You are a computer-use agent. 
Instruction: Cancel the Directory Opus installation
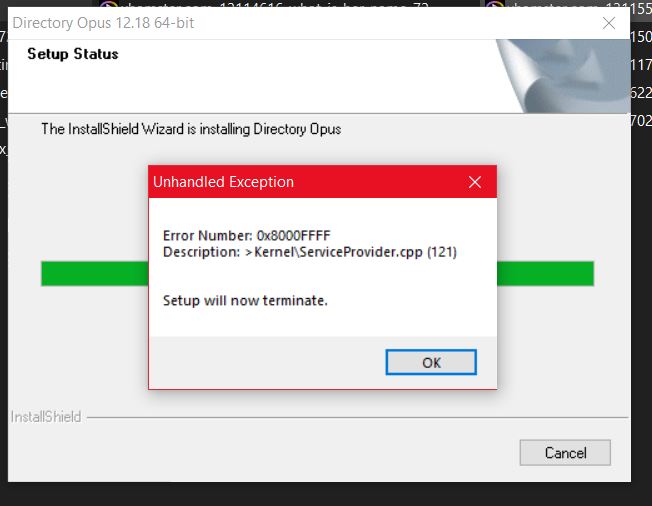[x=565, y=452]
